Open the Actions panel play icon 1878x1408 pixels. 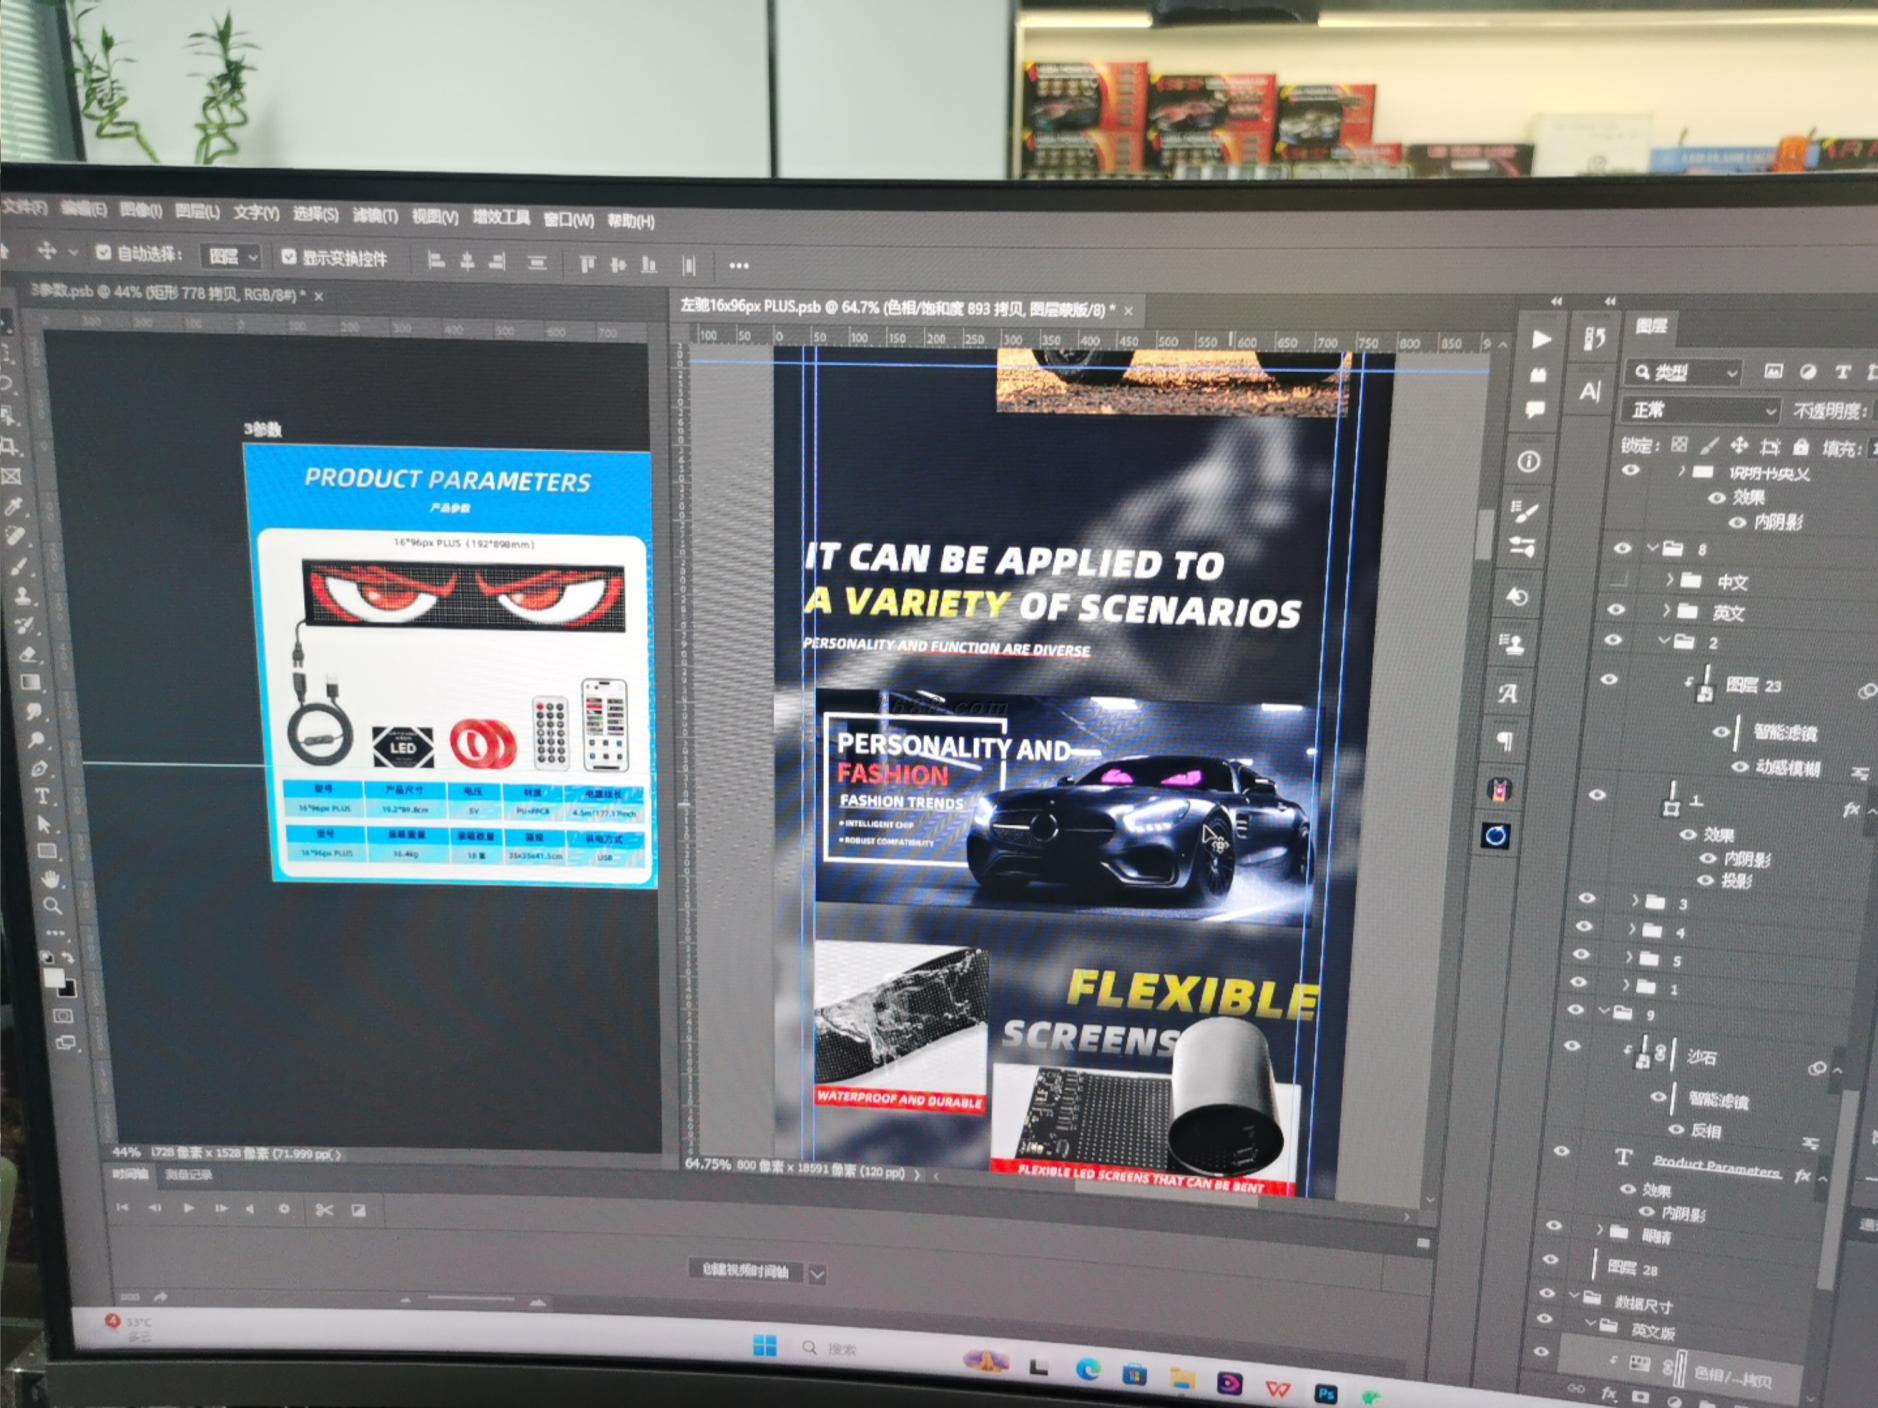click(x=1542, y=340)
